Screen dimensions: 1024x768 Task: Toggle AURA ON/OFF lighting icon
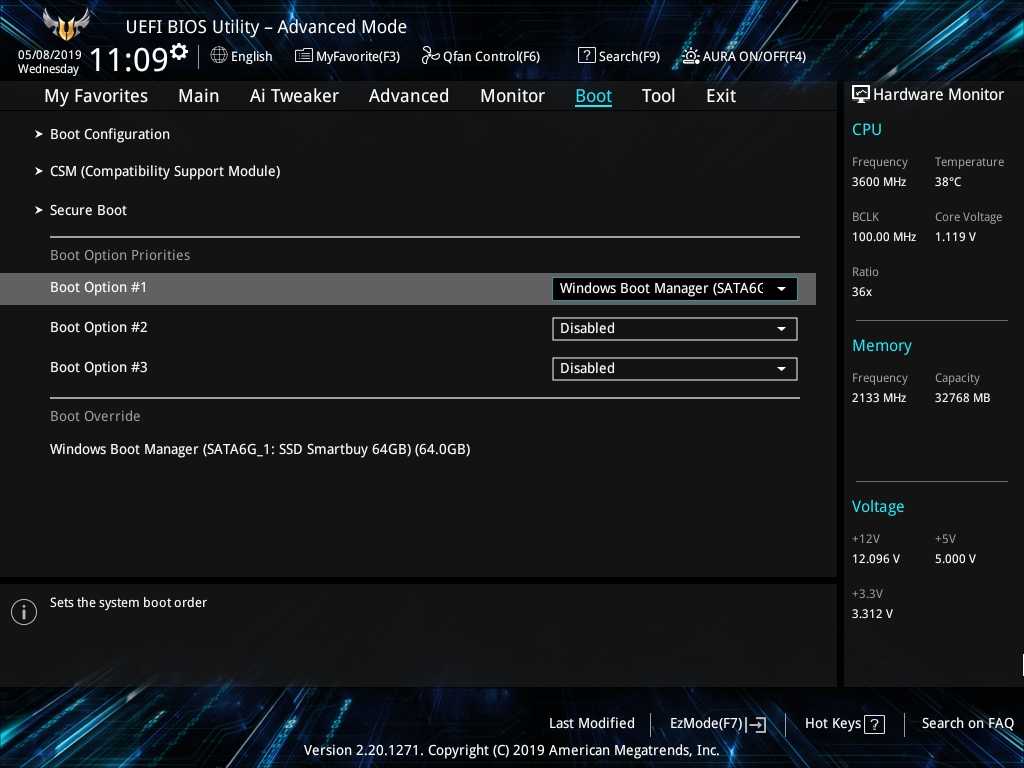point(691,56)
